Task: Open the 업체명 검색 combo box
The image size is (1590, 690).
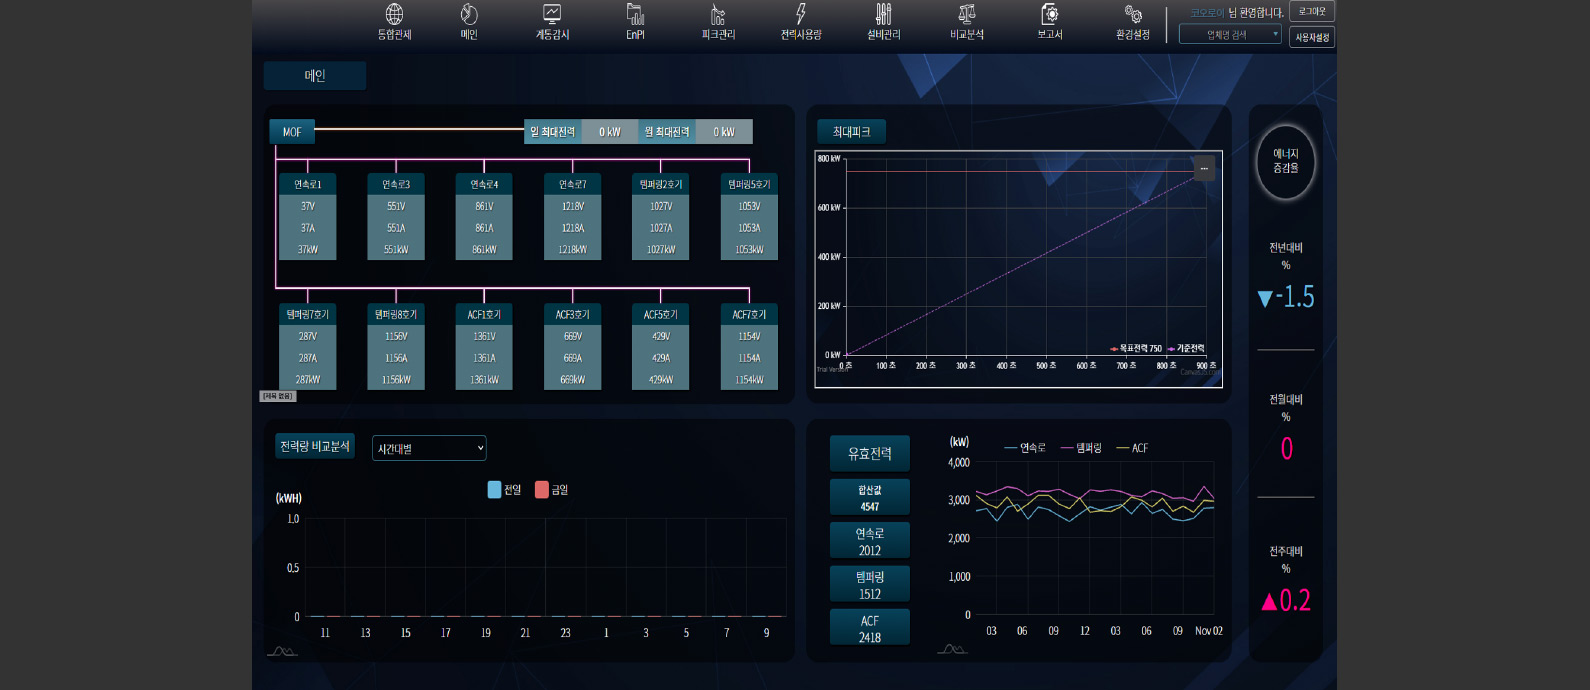Action: click(1230, 35)
